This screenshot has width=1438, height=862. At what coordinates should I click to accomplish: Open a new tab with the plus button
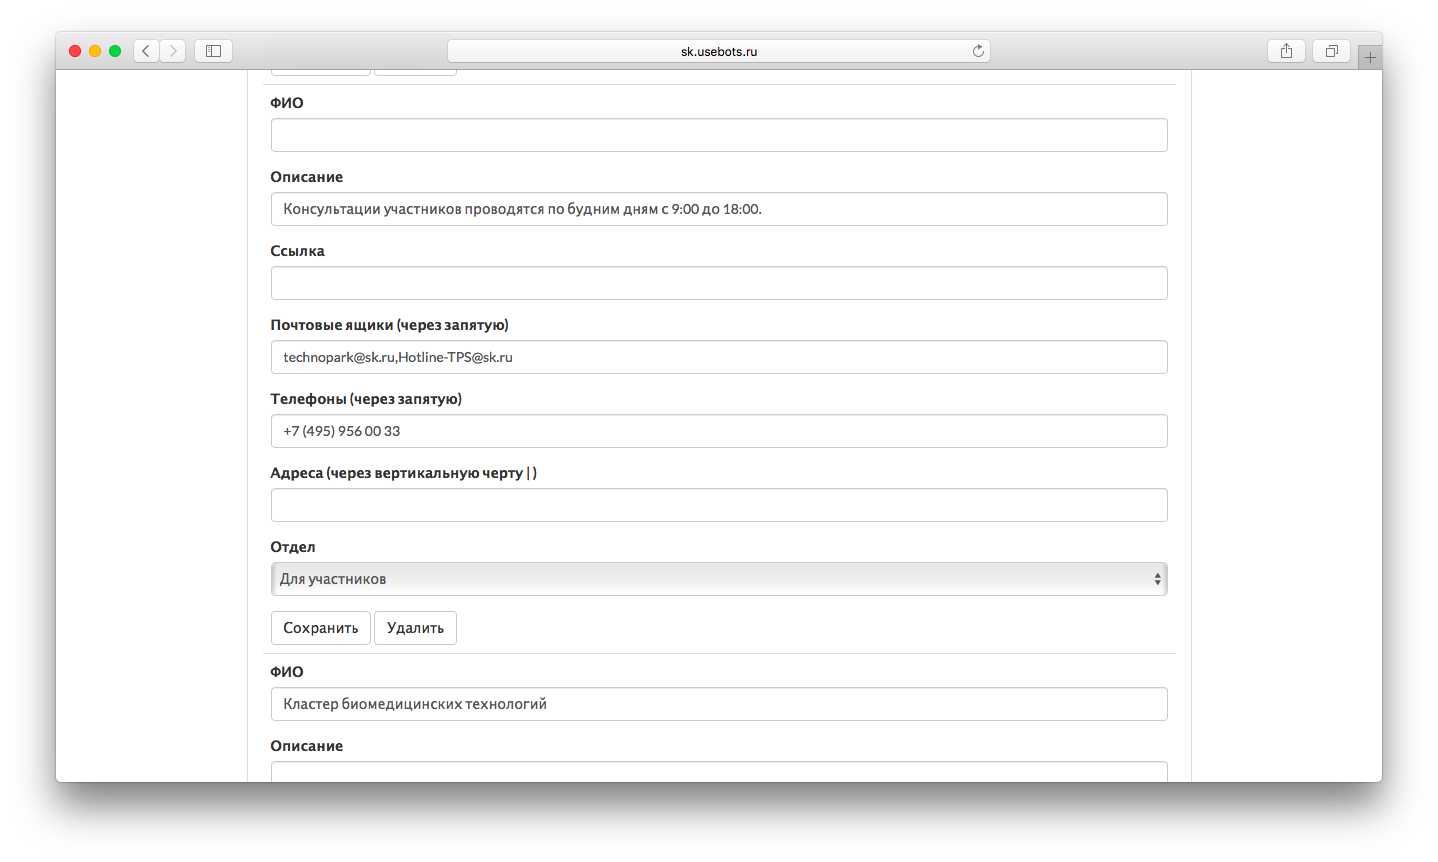click(1370, 57)
